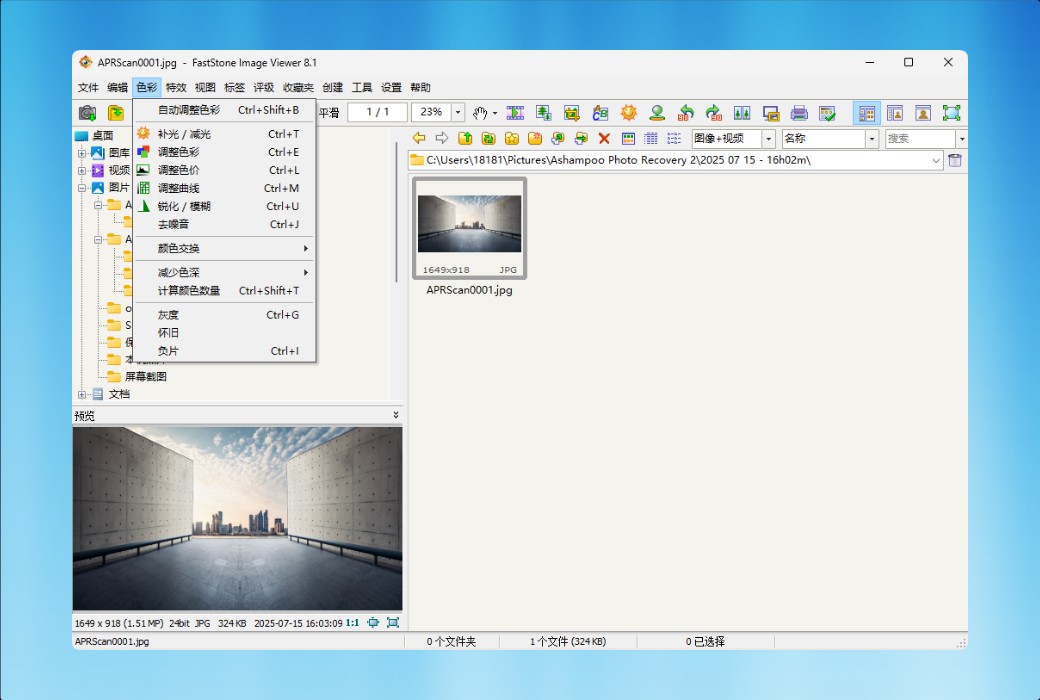Click the favorites star folder icon

(x=511, y=138)
